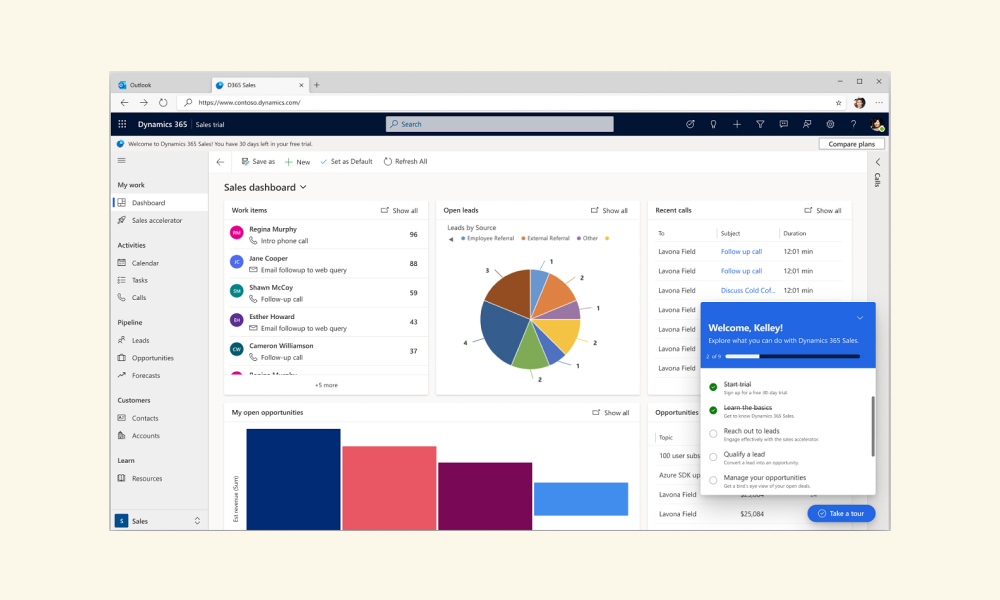Click Esther Howard's avatar in Work items

click(x=237, y=320)
